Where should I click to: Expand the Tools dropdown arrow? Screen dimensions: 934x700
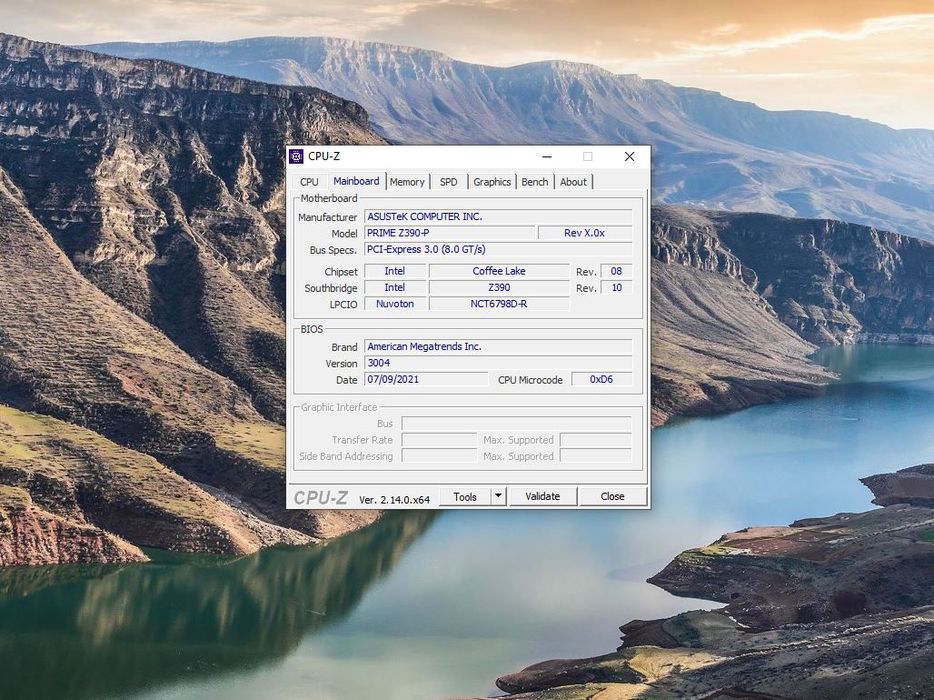[x=499, y=496]
